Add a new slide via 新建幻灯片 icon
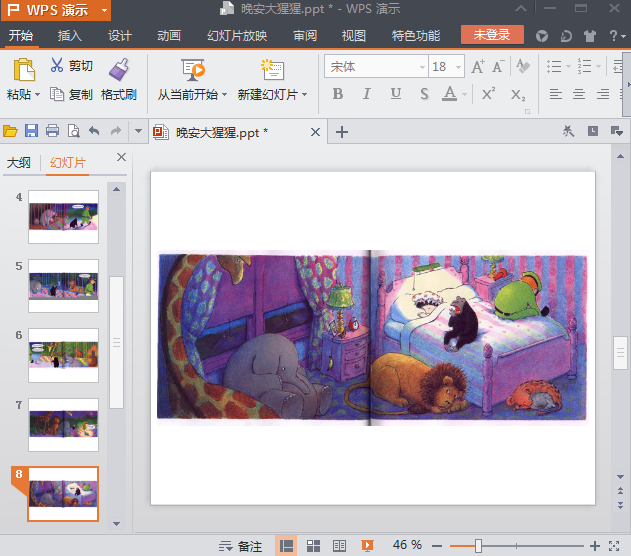 tap(272, 70)
